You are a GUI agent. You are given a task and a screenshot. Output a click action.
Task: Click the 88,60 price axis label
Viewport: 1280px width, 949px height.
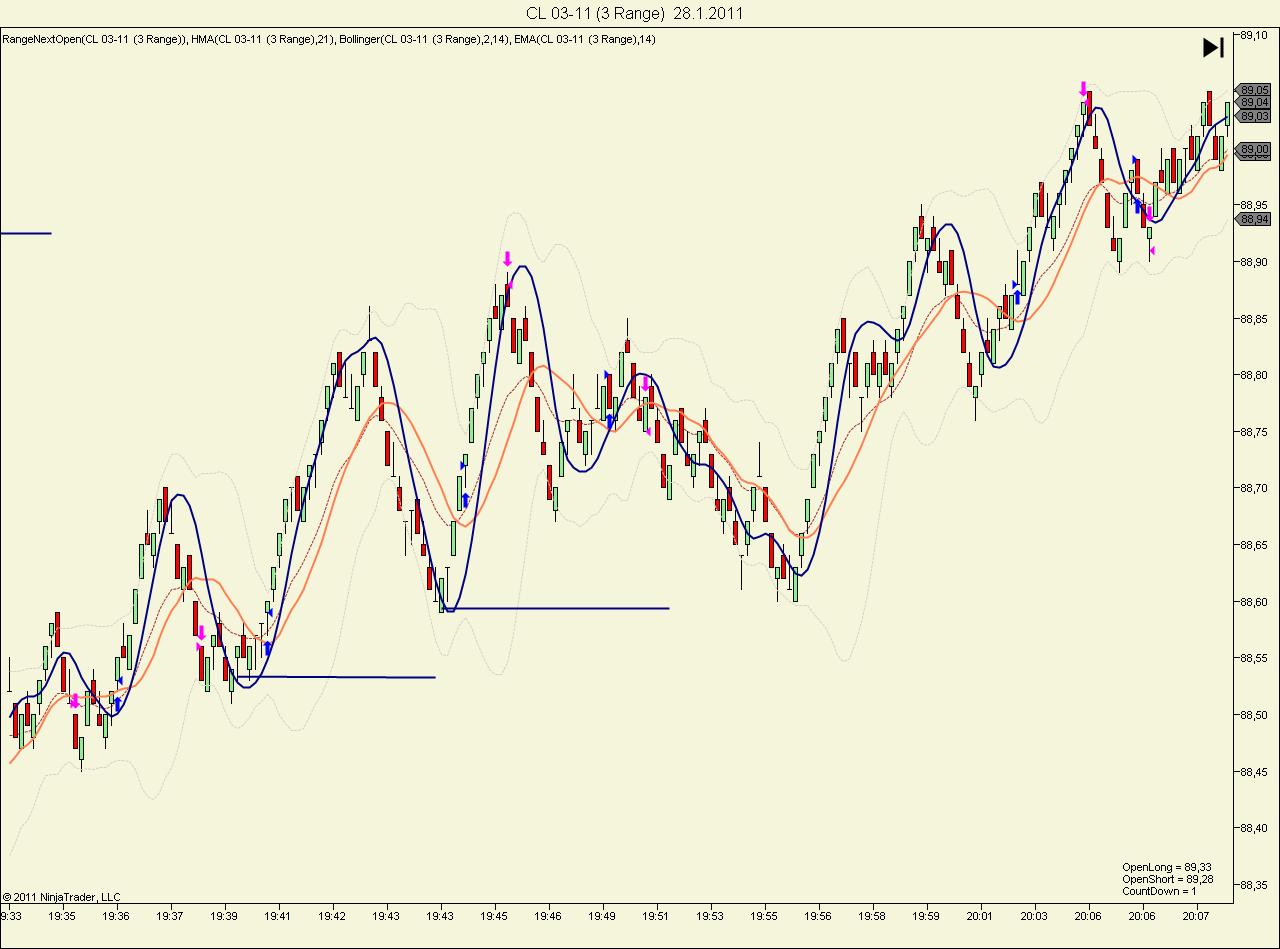[x=1254, y=602]
